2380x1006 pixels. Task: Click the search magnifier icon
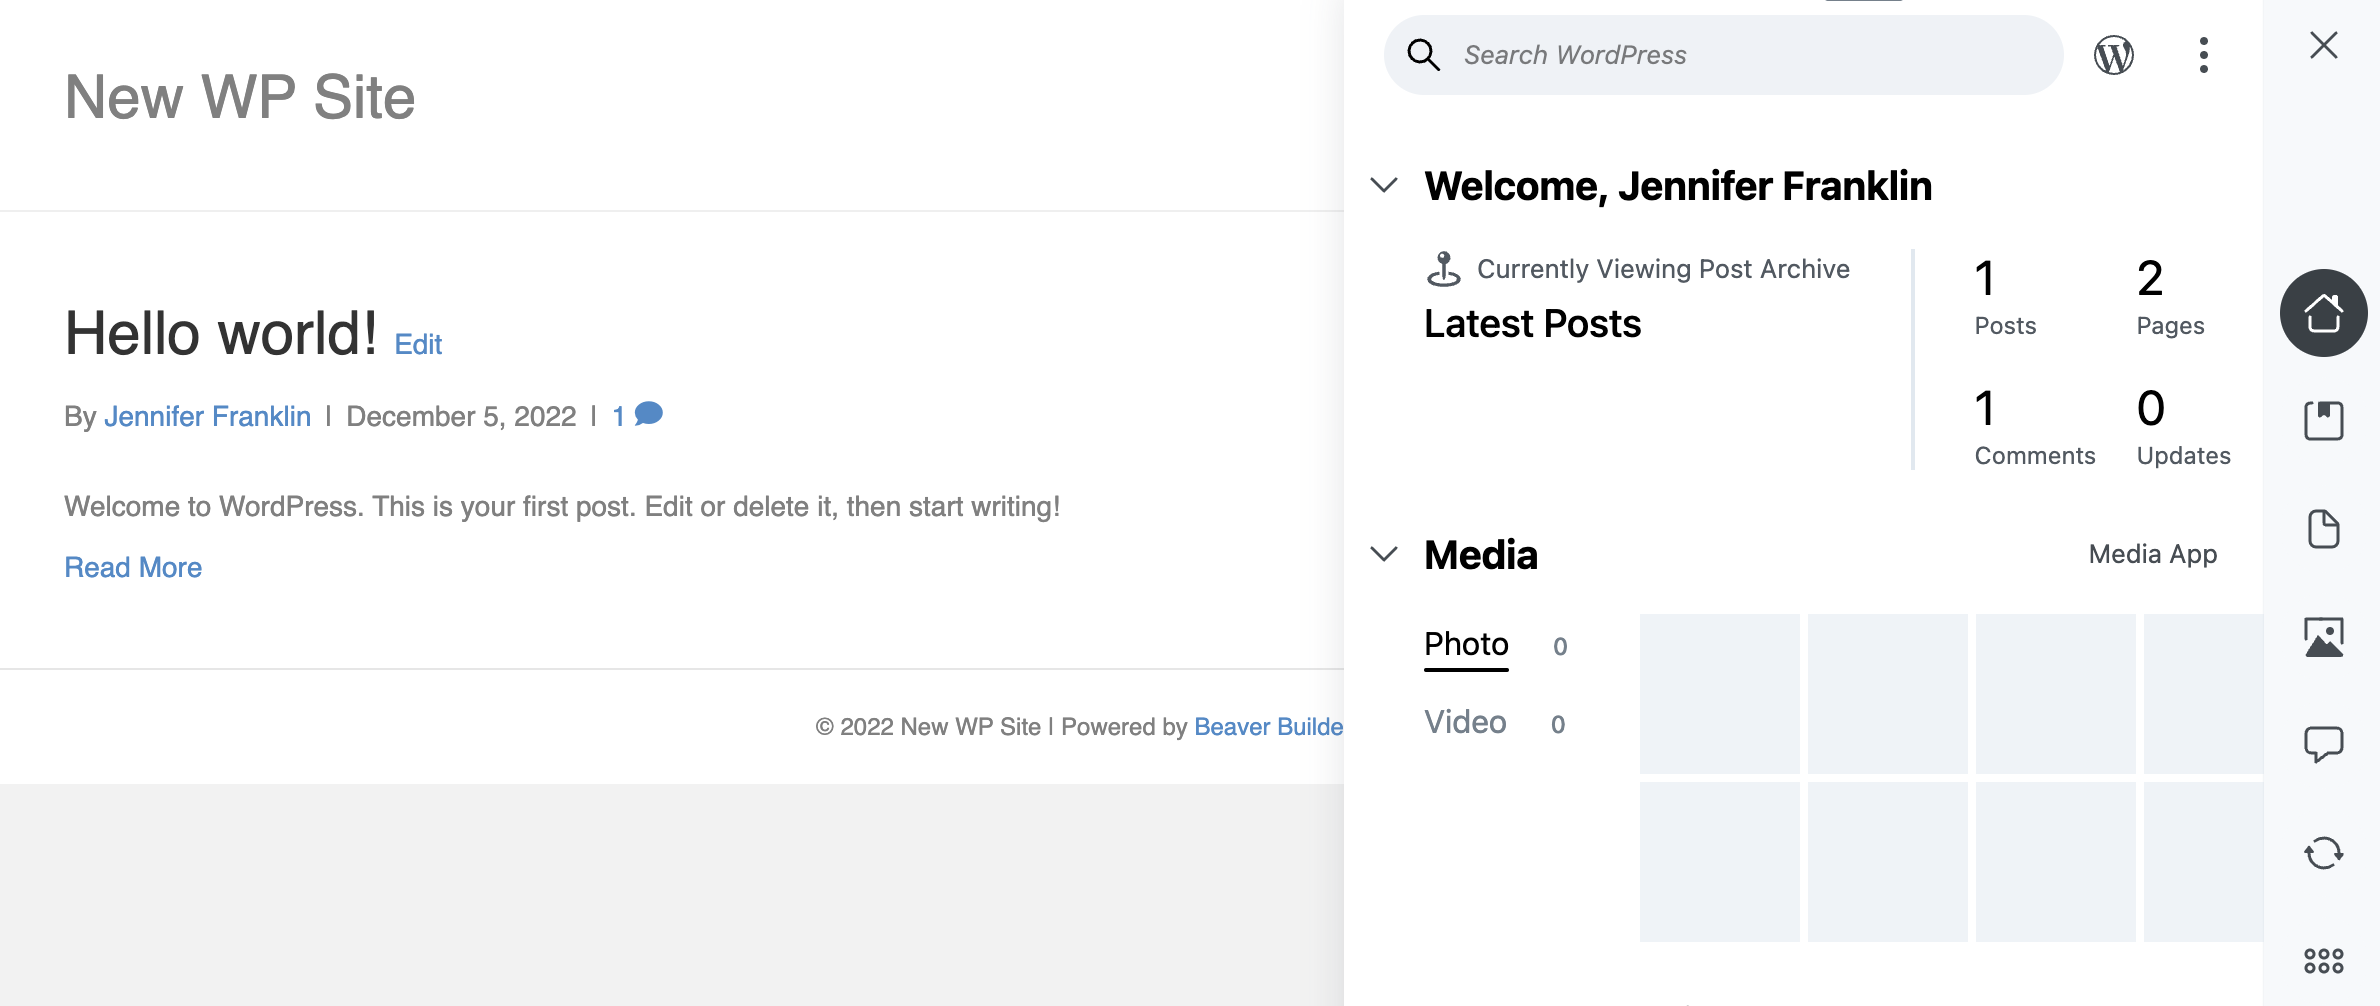click(x=1423, y=55)
